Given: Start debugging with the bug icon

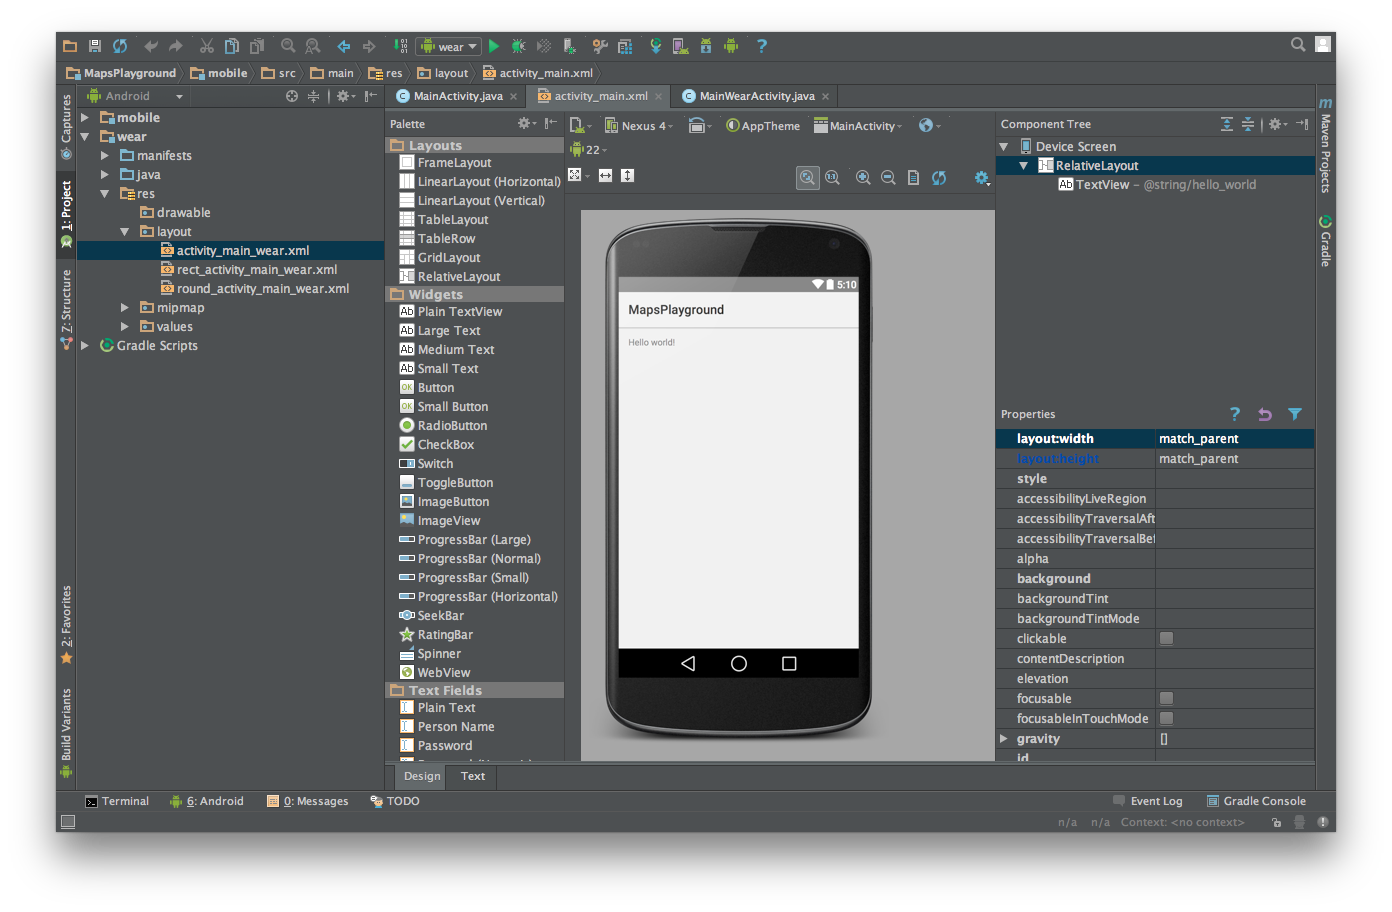Looking at the screenshot, I should click(x=518, y=46).
